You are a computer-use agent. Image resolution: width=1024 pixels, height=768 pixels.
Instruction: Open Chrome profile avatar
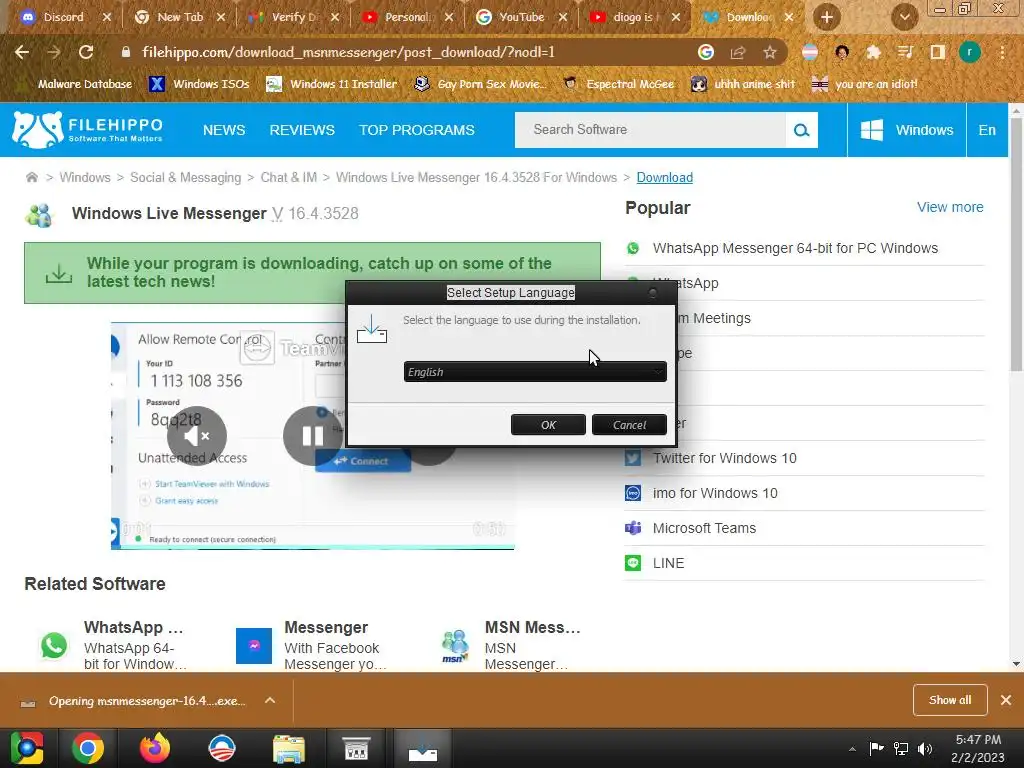970,52
